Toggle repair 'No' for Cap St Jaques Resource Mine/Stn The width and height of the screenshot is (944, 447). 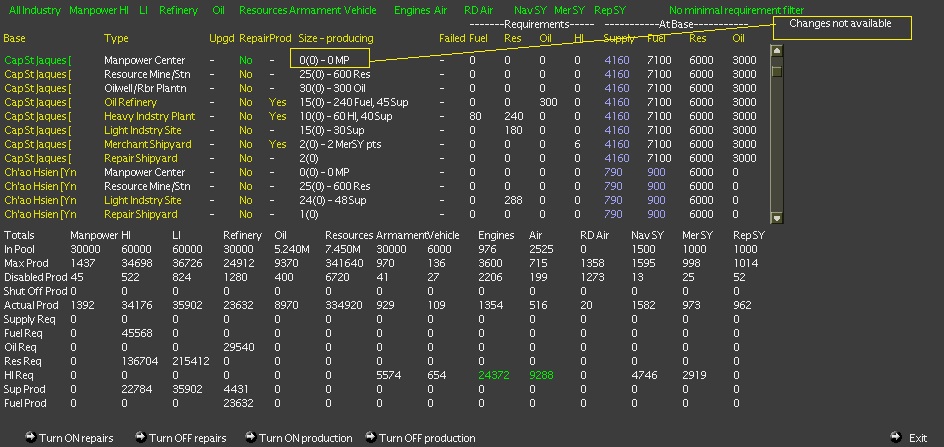(x=246, y=74)
